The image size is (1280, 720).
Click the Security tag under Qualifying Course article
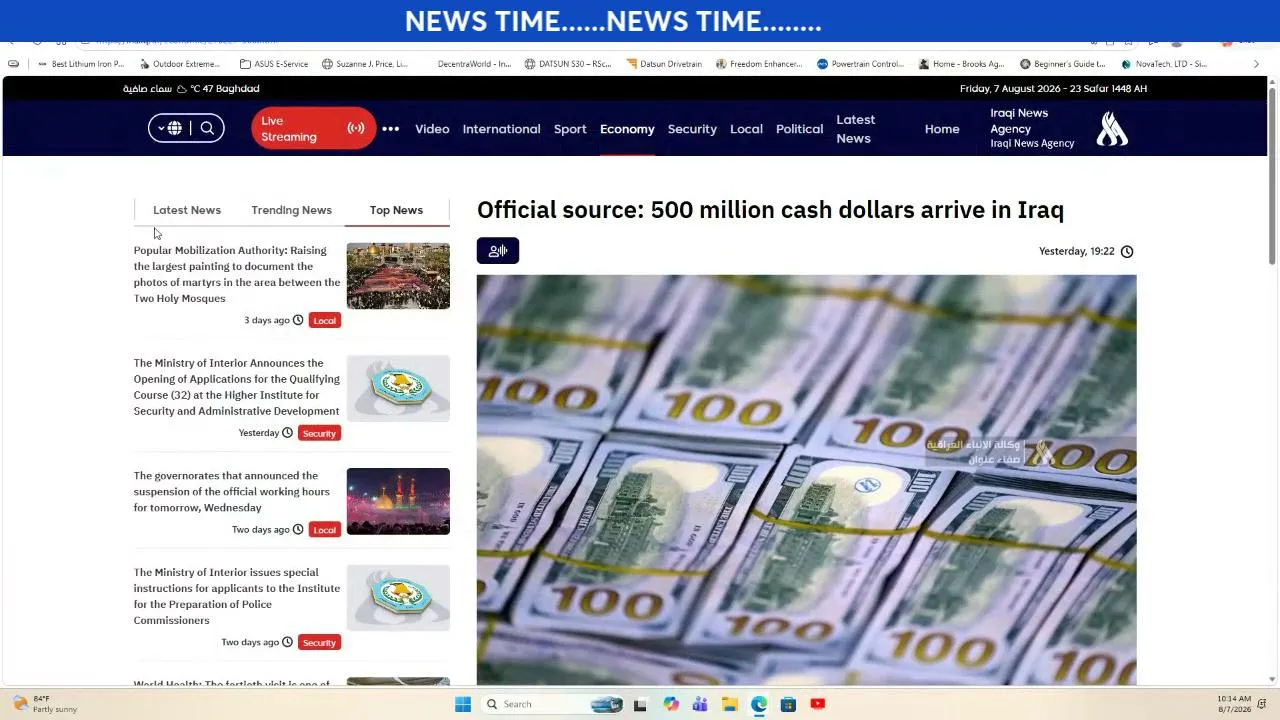tap(319, 433)
